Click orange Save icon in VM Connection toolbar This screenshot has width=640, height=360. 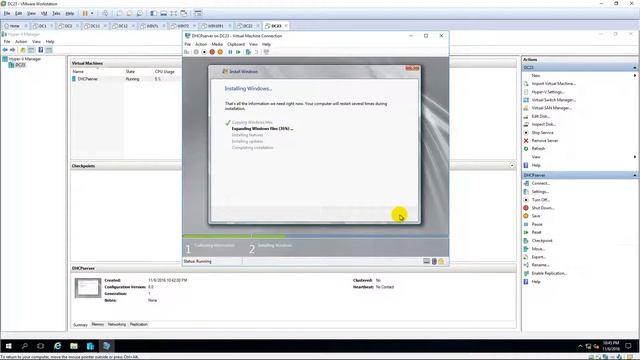[220, 52]
